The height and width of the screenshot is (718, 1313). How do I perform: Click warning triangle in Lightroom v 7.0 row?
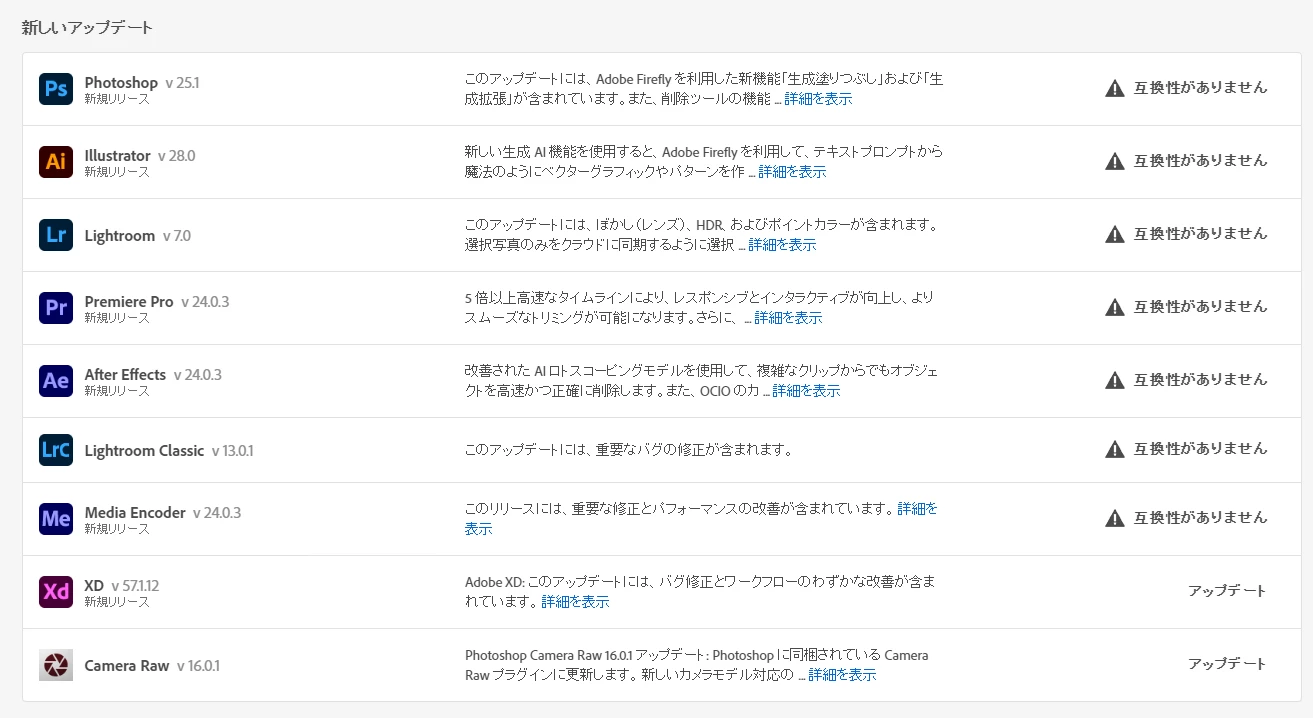[x=1115, y=234]
